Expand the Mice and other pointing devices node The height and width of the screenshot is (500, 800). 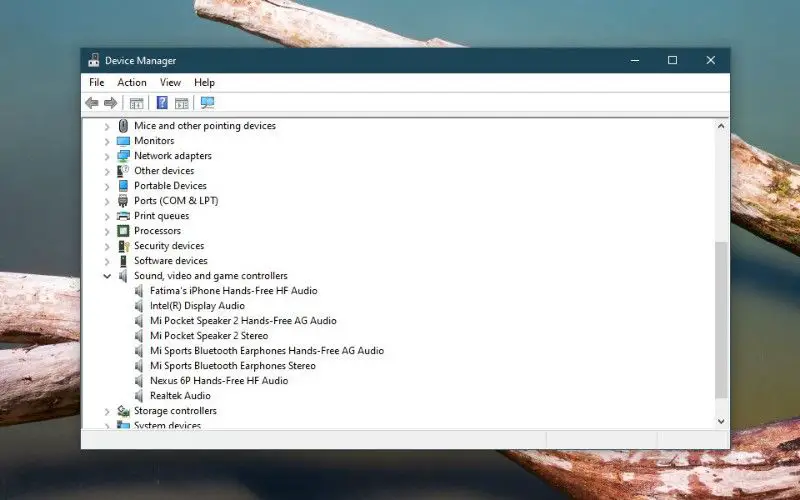(x=107, y=127)
